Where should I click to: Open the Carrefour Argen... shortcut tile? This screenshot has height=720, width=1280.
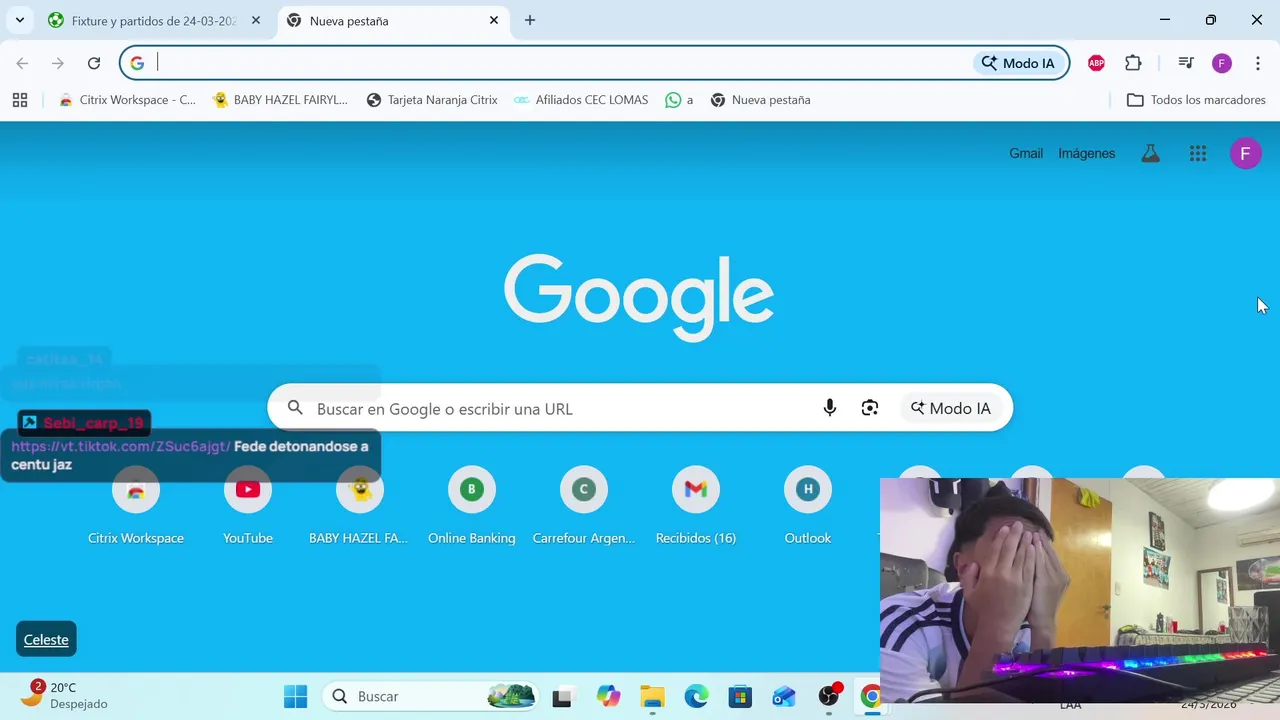coord(584,506)
